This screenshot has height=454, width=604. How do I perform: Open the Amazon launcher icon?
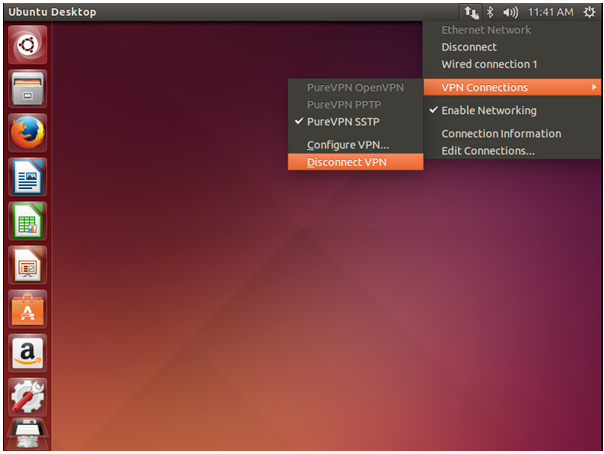pyautogui.click(x=27, y=353)
